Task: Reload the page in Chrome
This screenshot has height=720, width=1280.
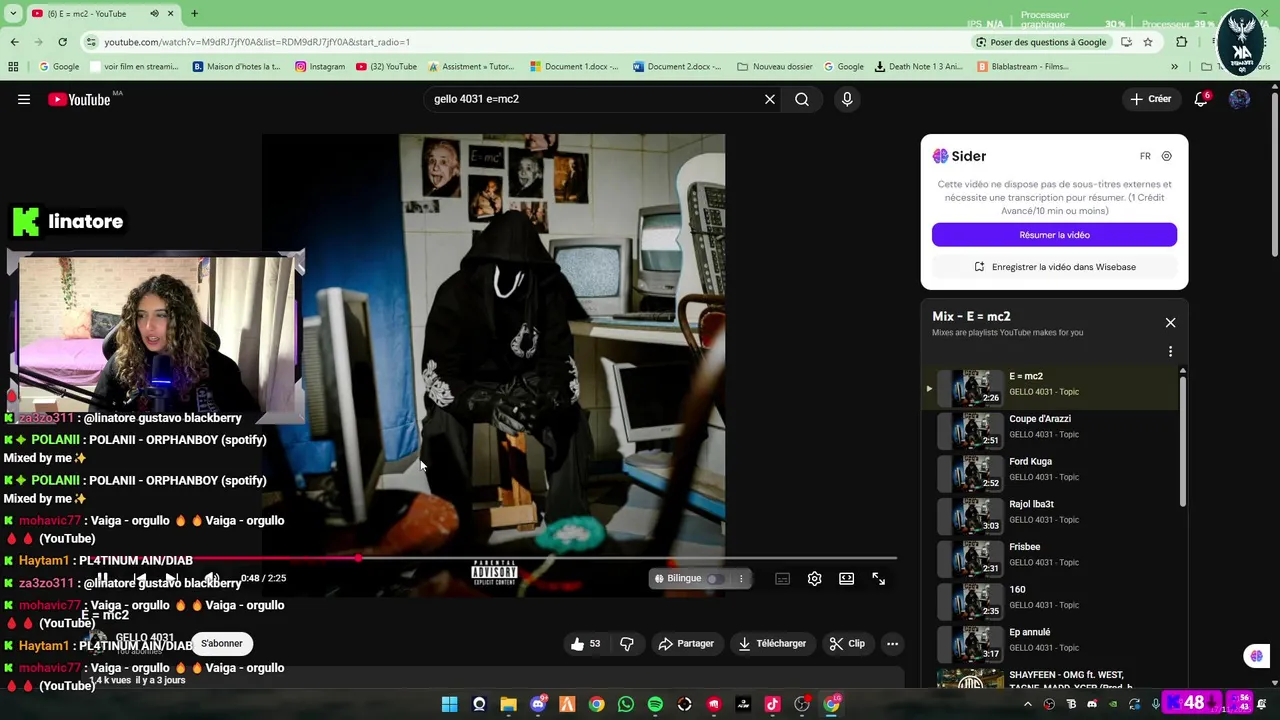Action: [x=62, y=42]
